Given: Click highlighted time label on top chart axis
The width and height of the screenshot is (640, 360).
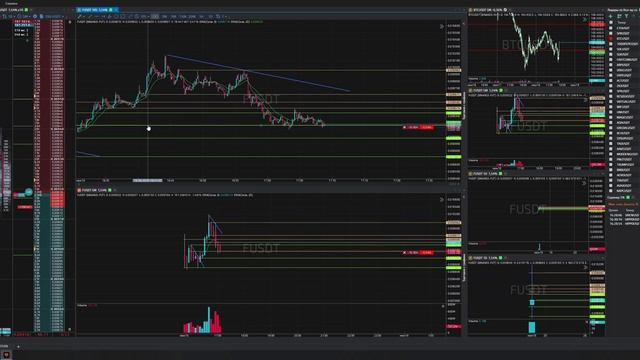Looking at the screenshot, I should (x=147, y=180).
